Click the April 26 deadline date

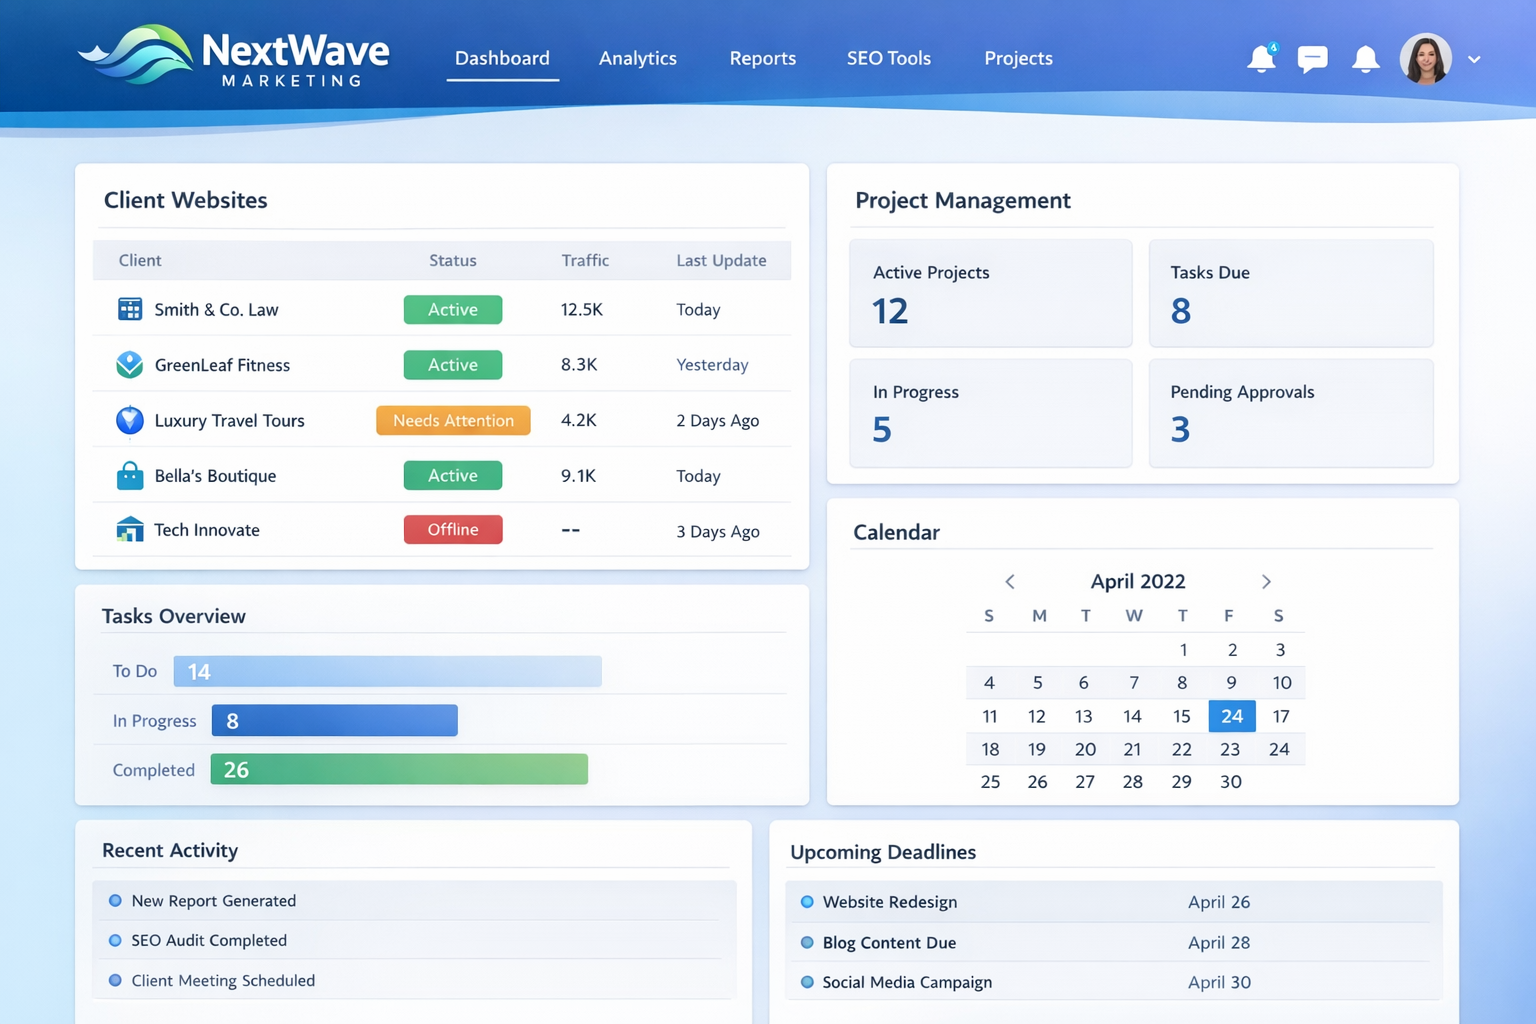click(x=1219, y=902)
